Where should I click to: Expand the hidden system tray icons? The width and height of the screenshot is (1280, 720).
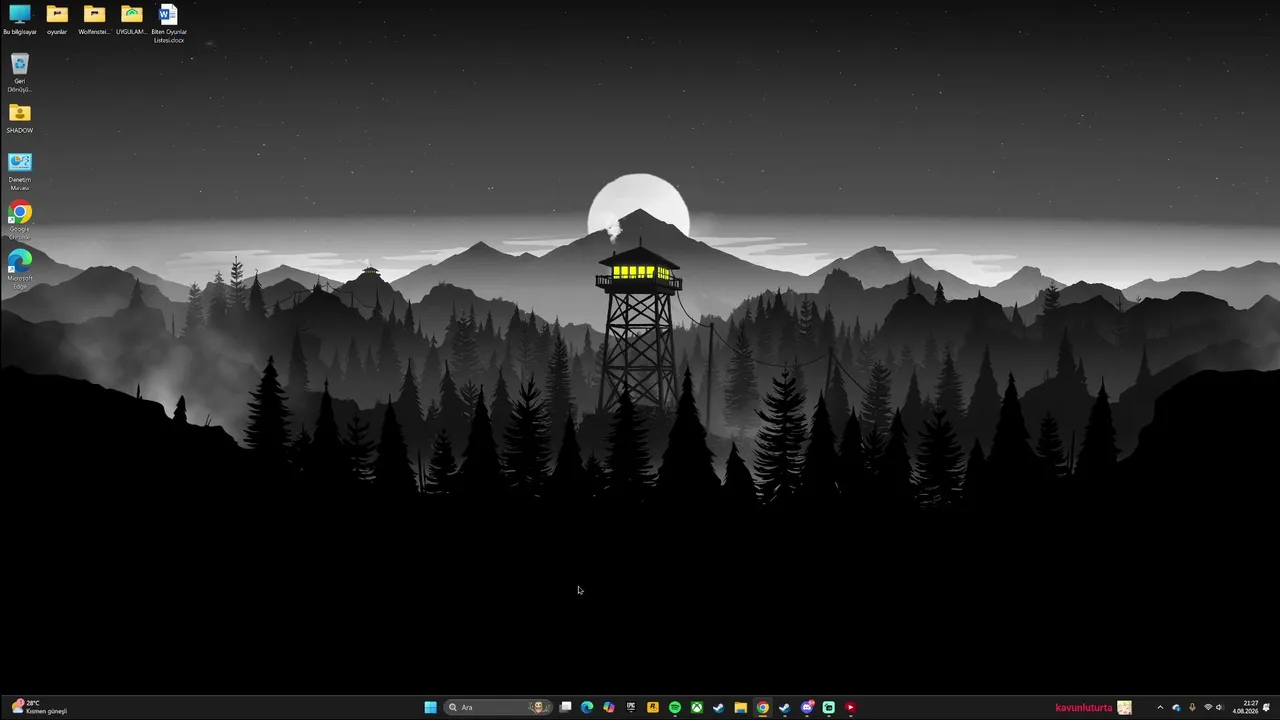tap(1160, 708)
